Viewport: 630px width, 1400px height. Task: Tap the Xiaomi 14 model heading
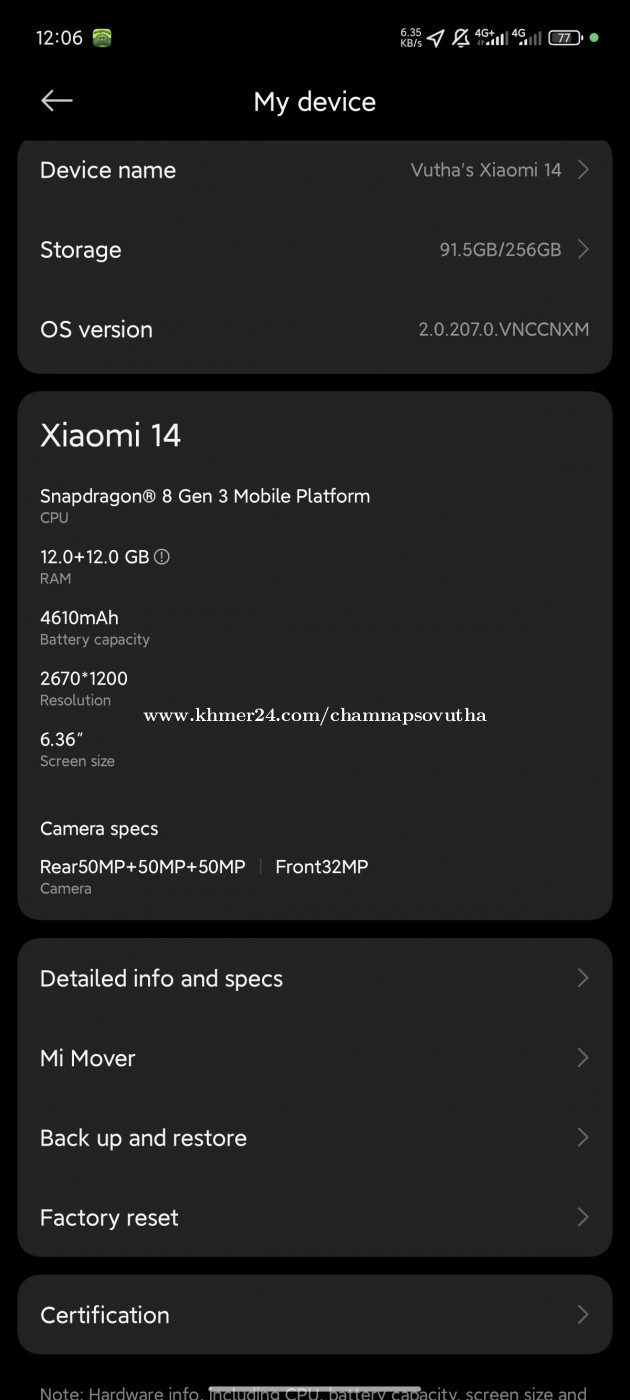(110, 435)
